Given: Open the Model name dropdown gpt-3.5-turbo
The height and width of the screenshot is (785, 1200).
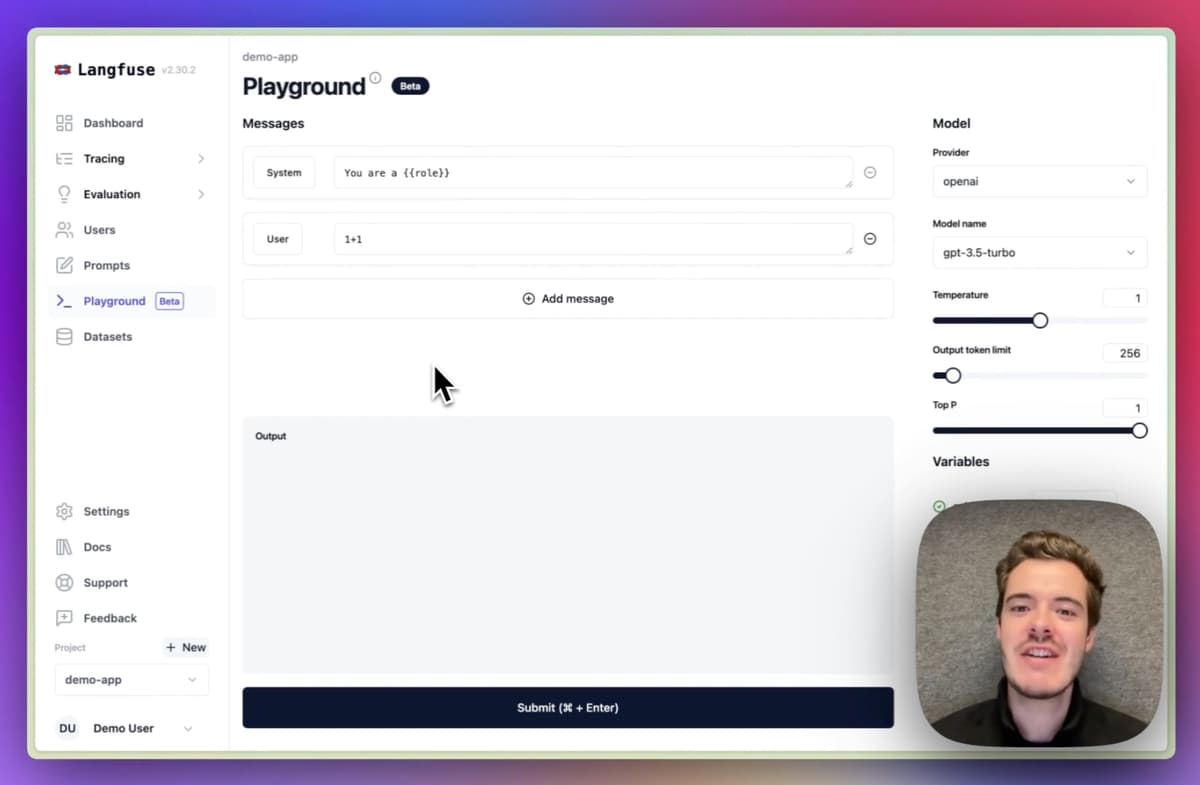Looking at the screenshot, I should [x=1039, y=253].
